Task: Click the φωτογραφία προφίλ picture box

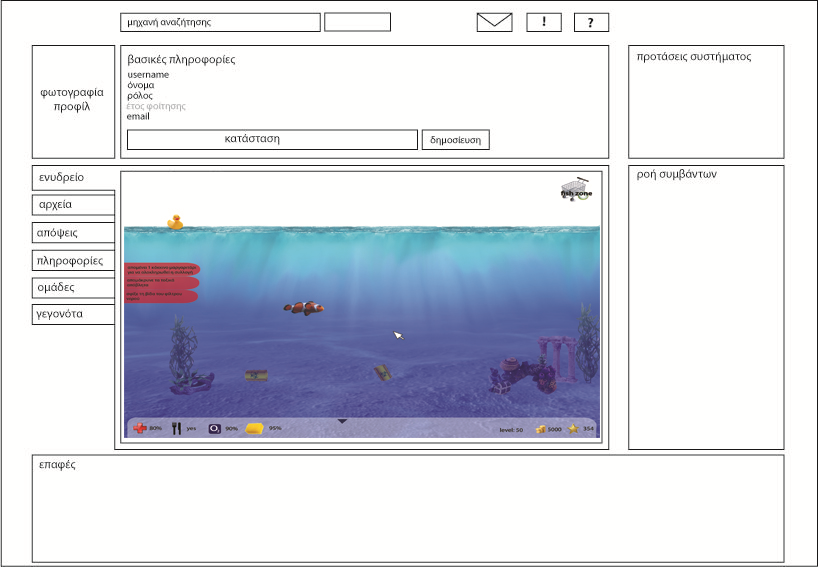Action: pos(73,102)
